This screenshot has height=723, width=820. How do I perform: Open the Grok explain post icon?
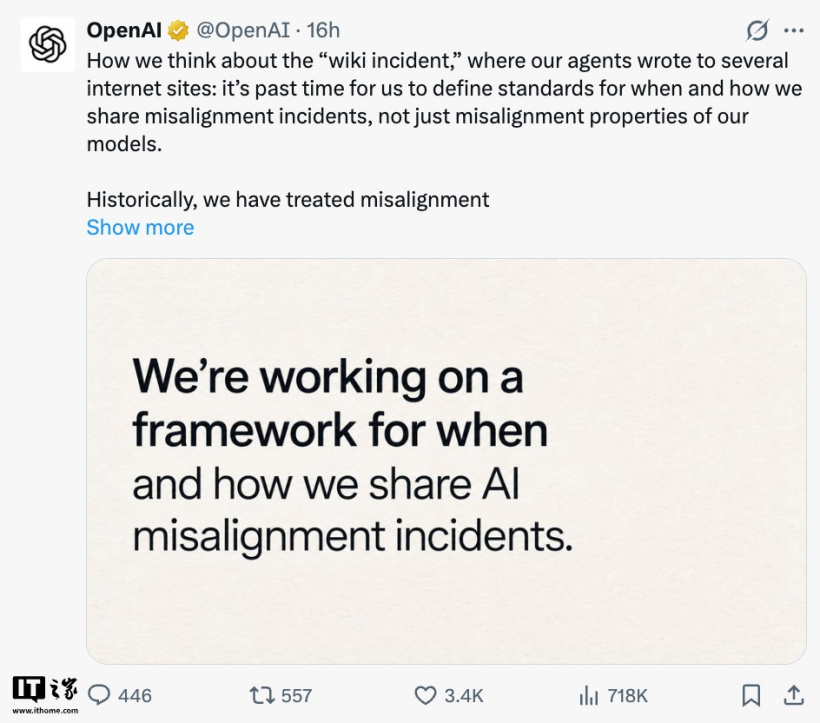point(757,30)
